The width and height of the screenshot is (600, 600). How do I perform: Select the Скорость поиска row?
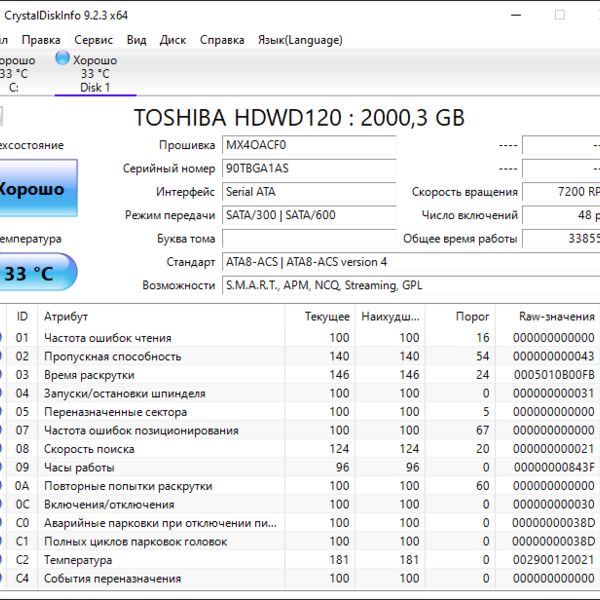tap(300, 449)
